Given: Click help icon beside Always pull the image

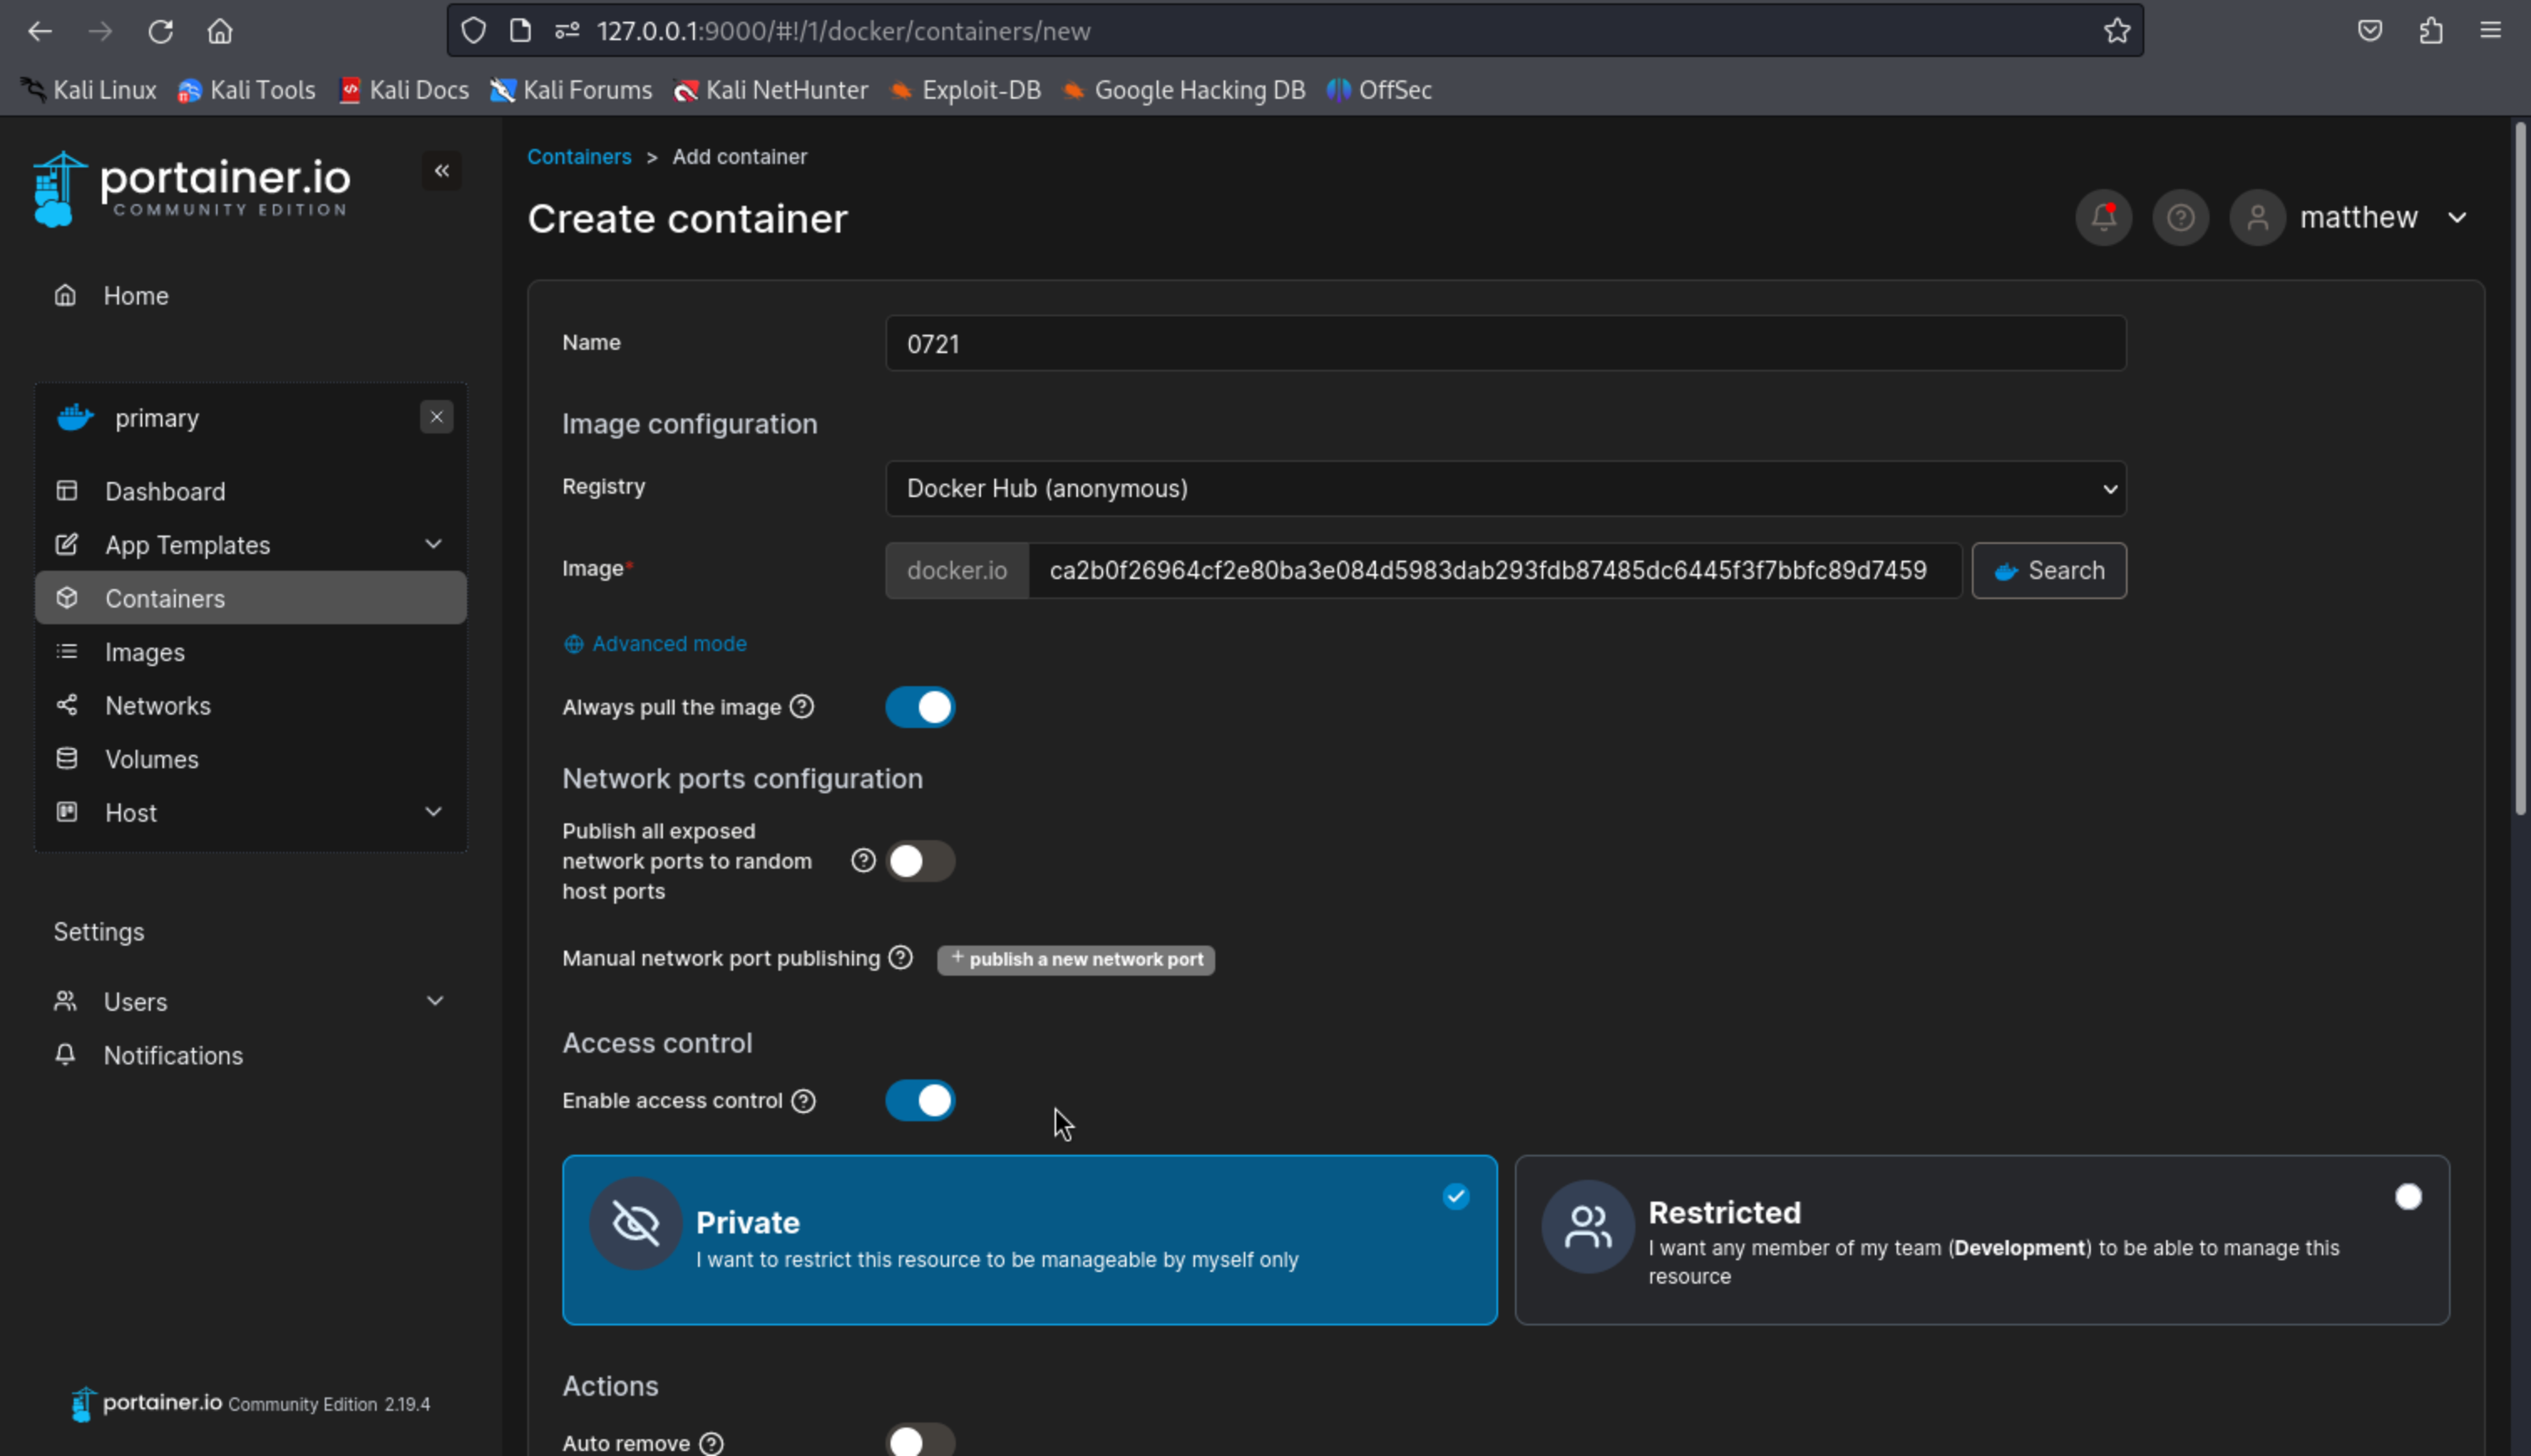Looking at the screenshot, I should pos(802,707).
